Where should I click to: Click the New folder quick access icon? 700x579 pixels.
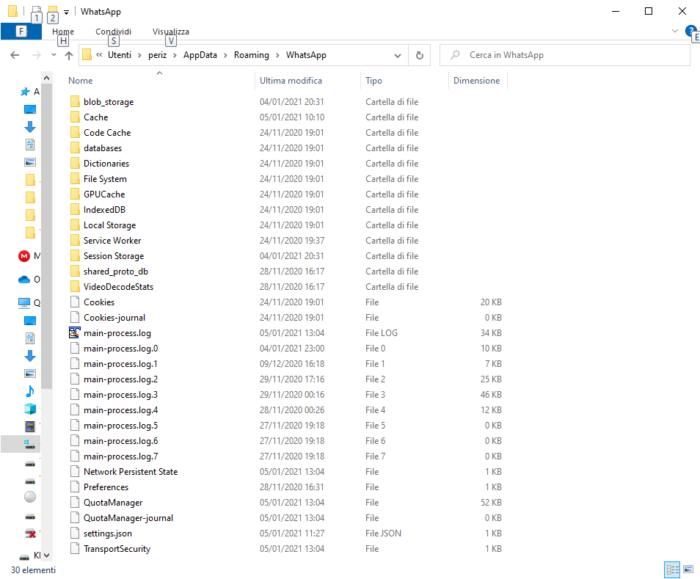click(53, 11)
